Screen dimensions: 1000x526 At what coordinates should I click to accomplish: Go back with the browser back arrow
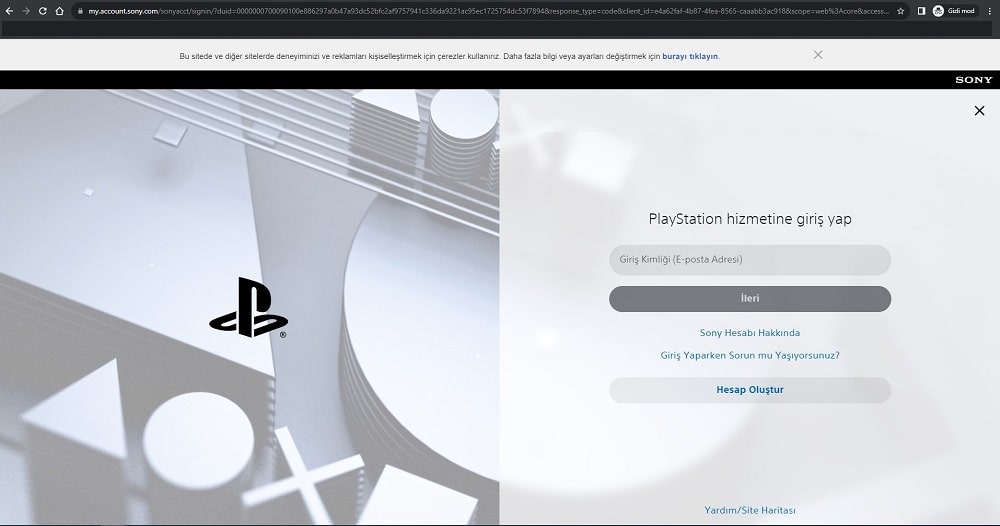click(9, 11)
